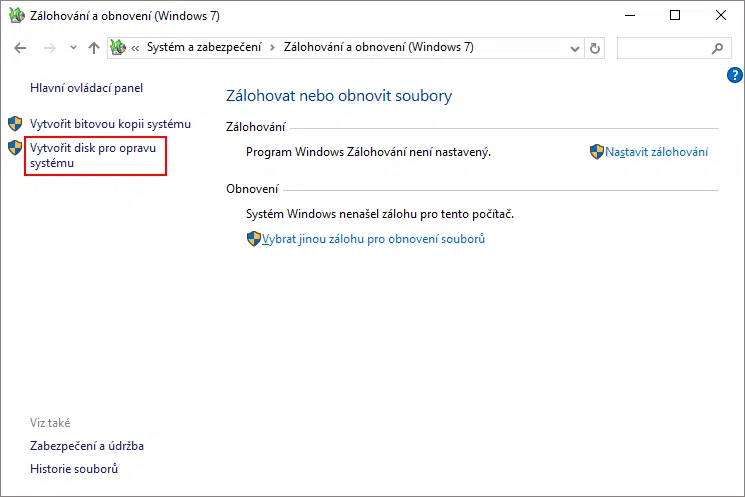Click the breadcrumb overflow double chevron

point(135,48)
